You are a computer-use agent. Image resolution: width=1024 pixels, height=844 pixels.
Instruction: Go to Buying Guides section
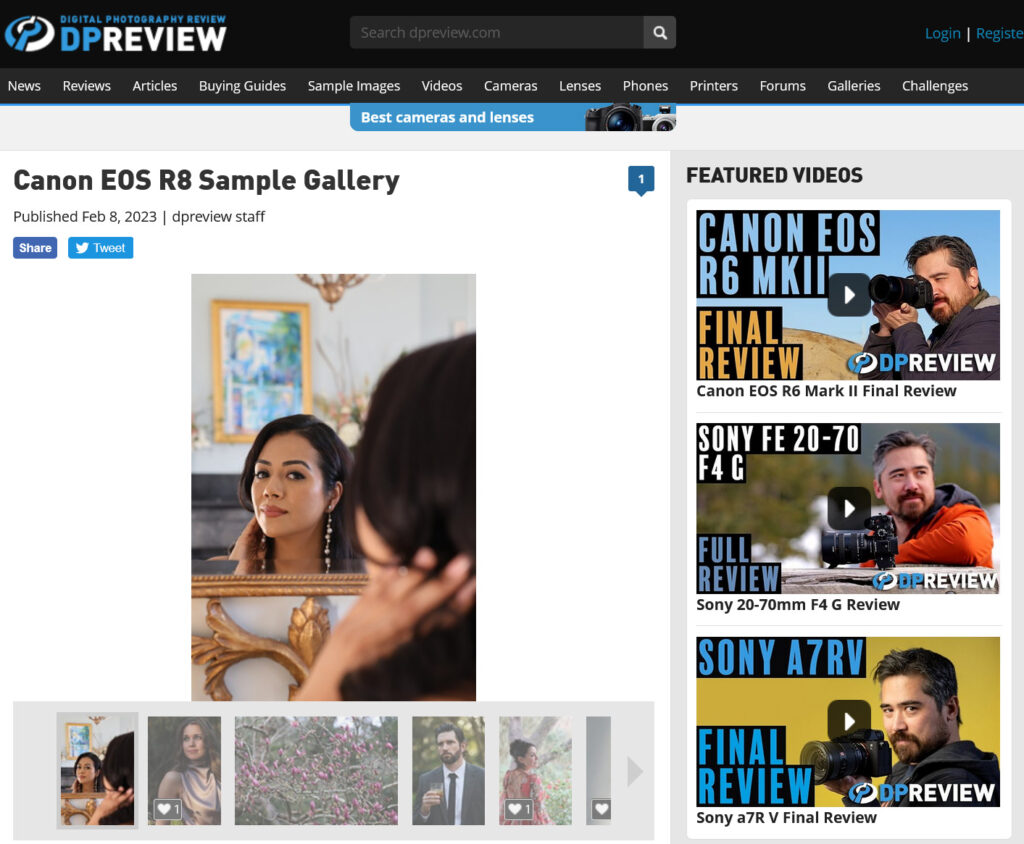[242, 86]
